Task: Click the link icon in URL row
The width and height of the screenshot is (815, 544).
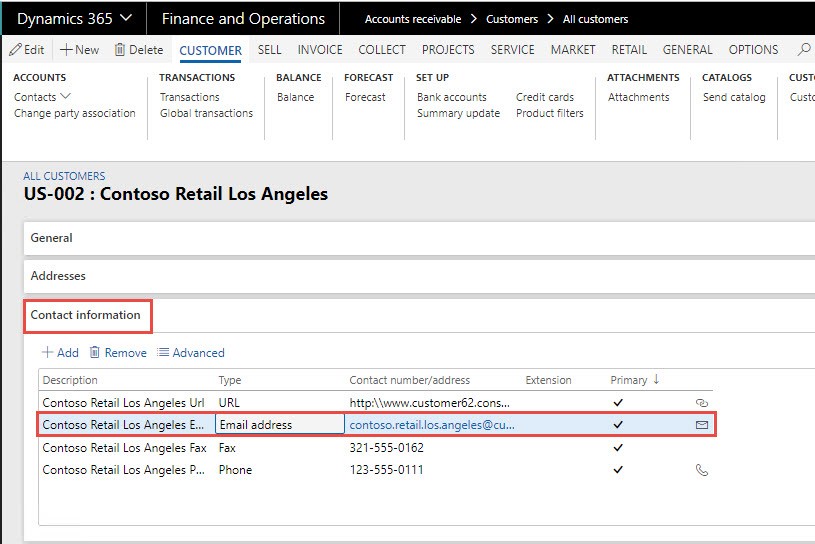Action: (701, 402)
